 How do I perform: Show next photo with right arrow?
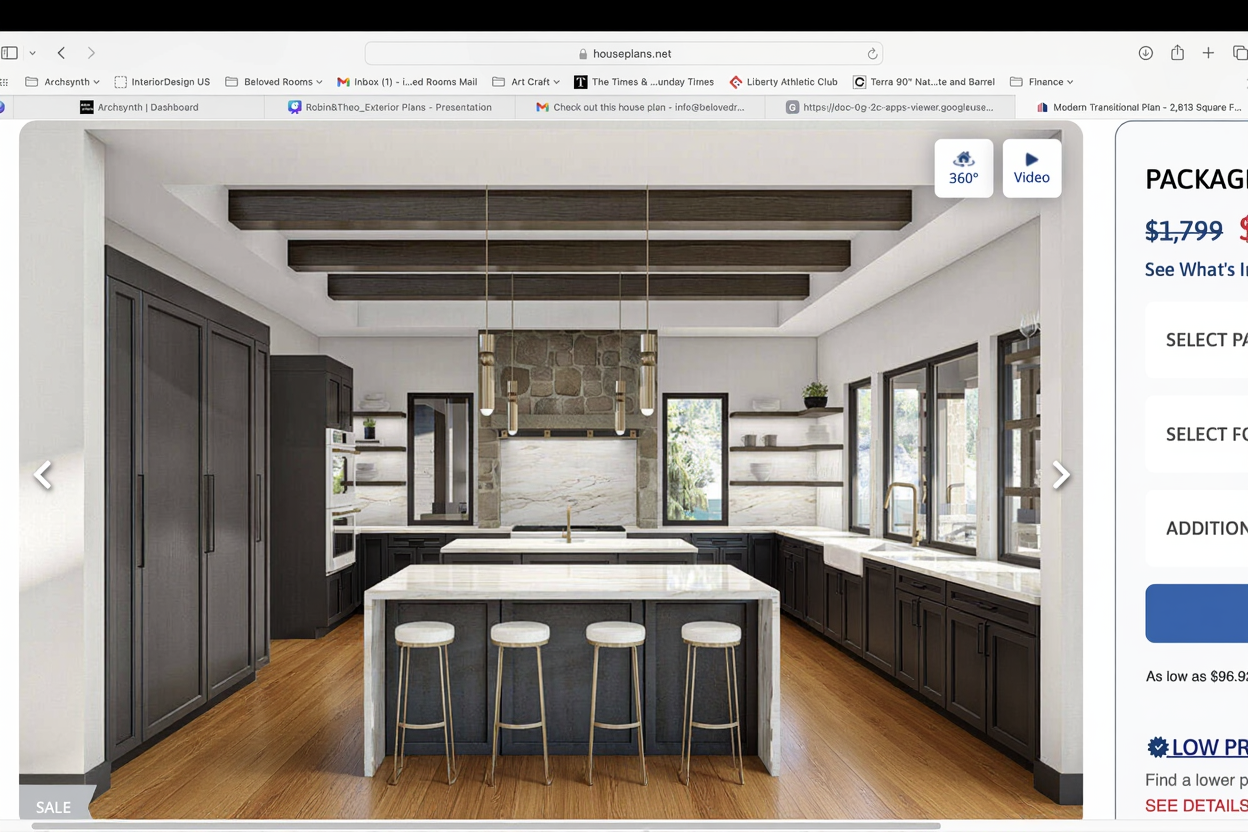pos(1060,475)
